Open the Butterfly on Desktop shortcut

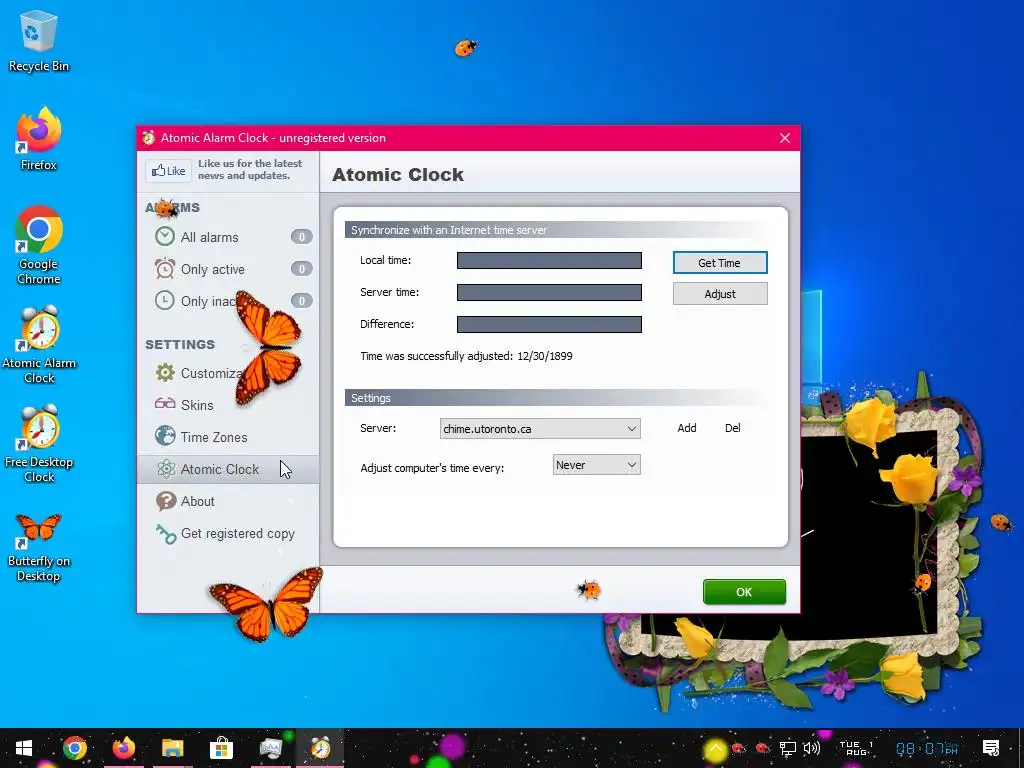[x=39, y=547]
